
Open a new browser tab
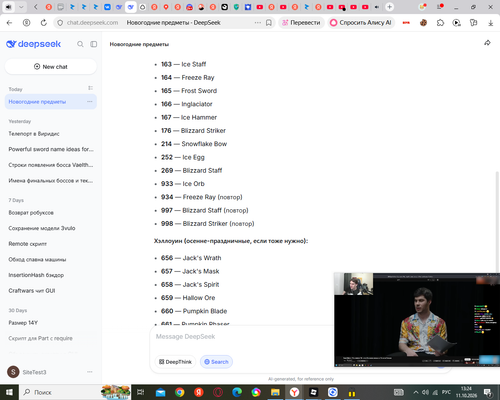coord(389,7)
